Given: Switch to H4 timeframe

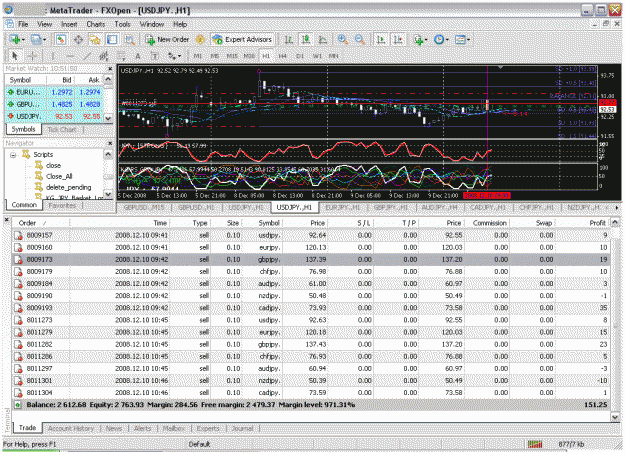Looking at the screenshot, I should pos(282,56).
